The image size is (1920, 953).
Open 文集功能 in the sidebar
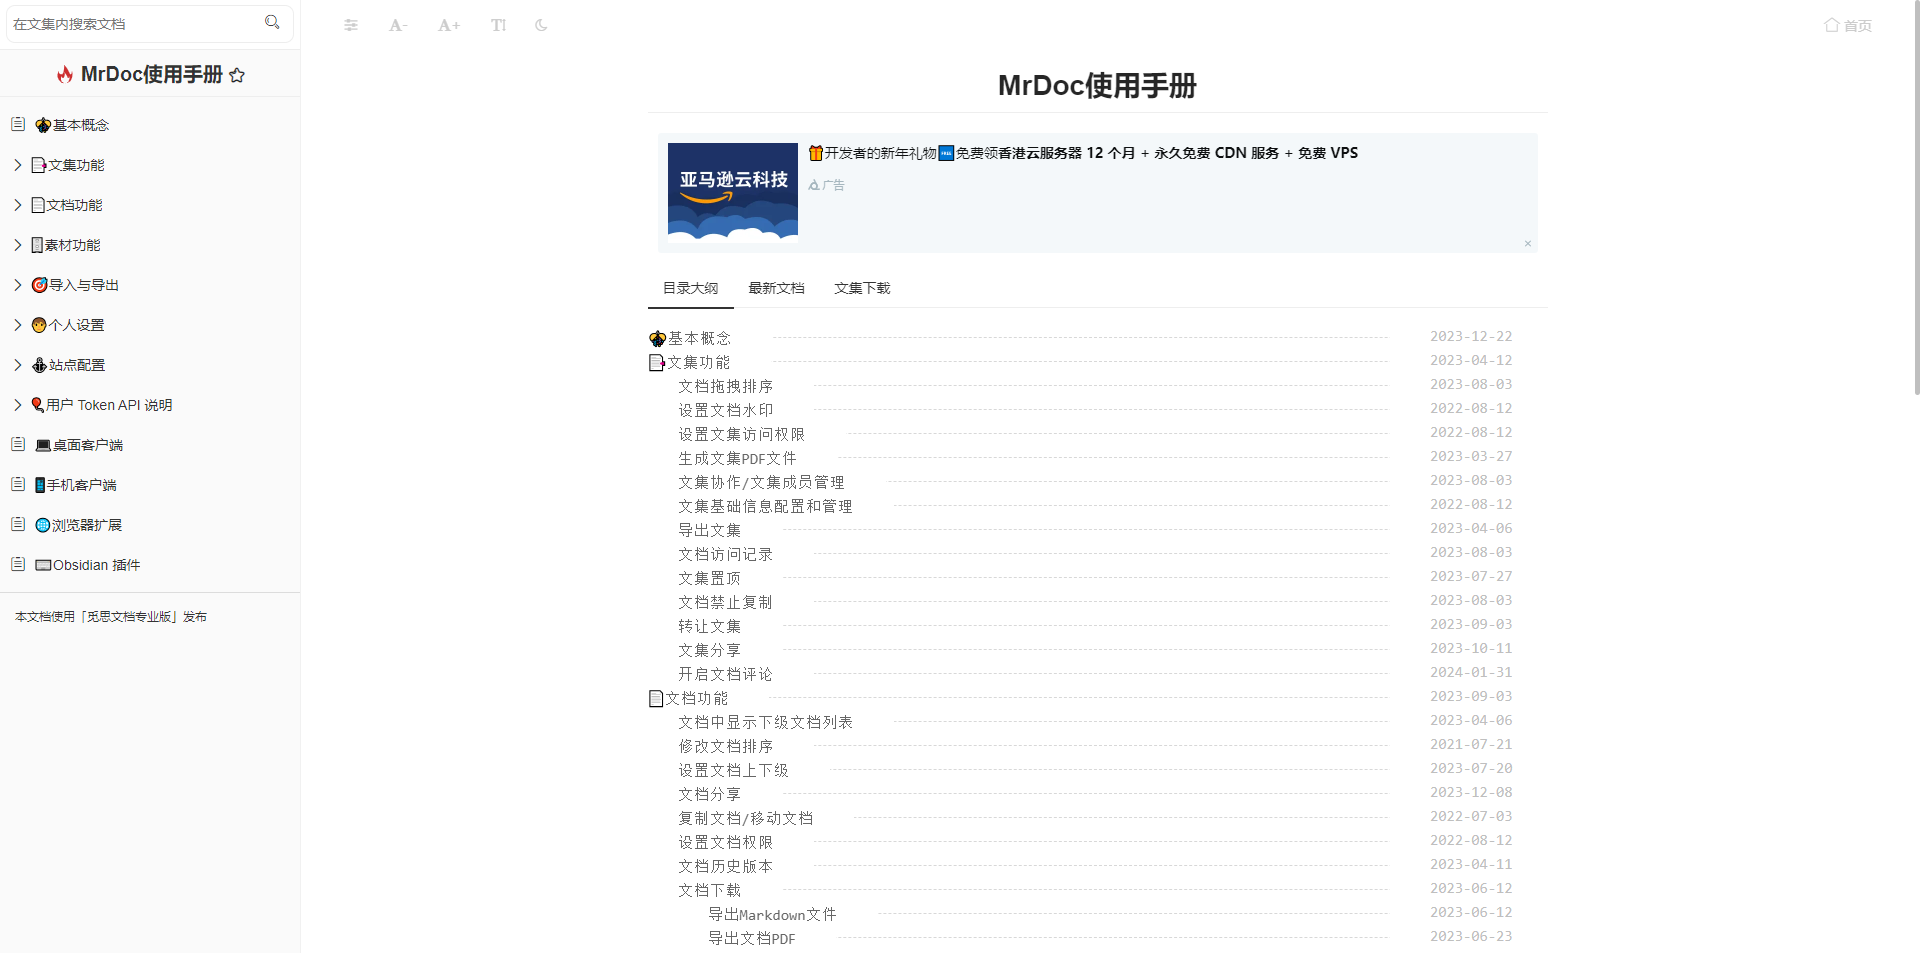(68, 165)
